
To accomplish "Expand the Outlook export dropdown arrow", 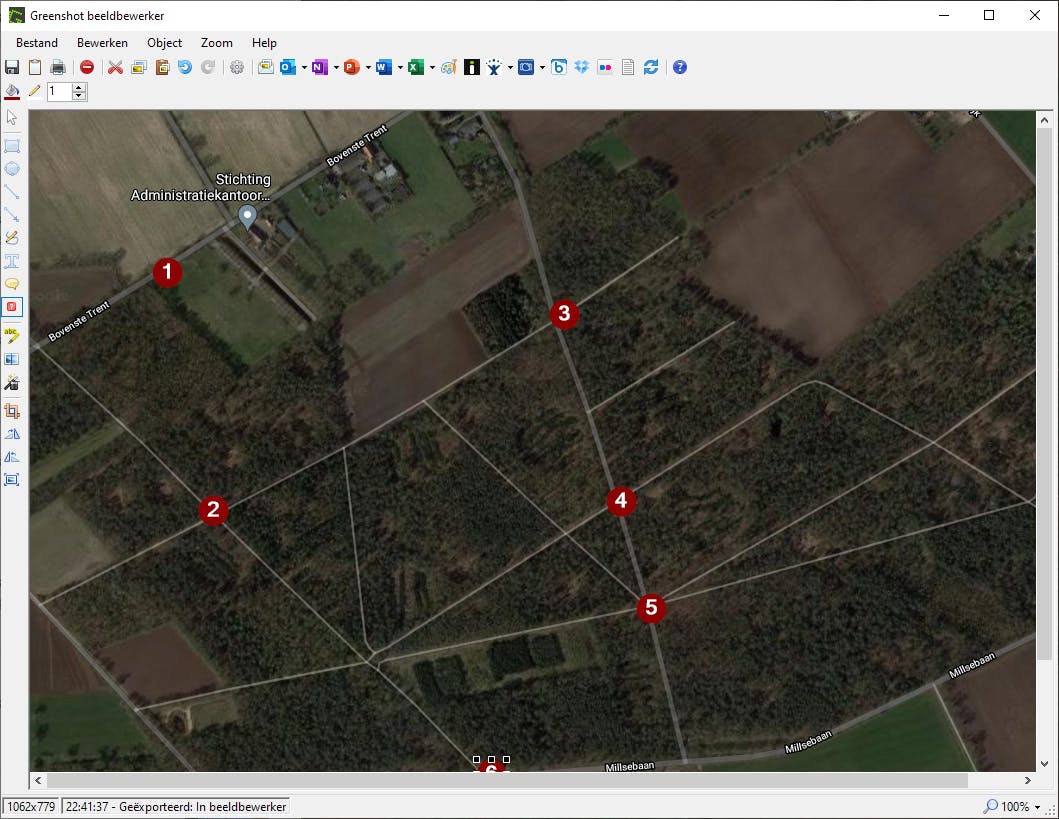I will point(303,68).
